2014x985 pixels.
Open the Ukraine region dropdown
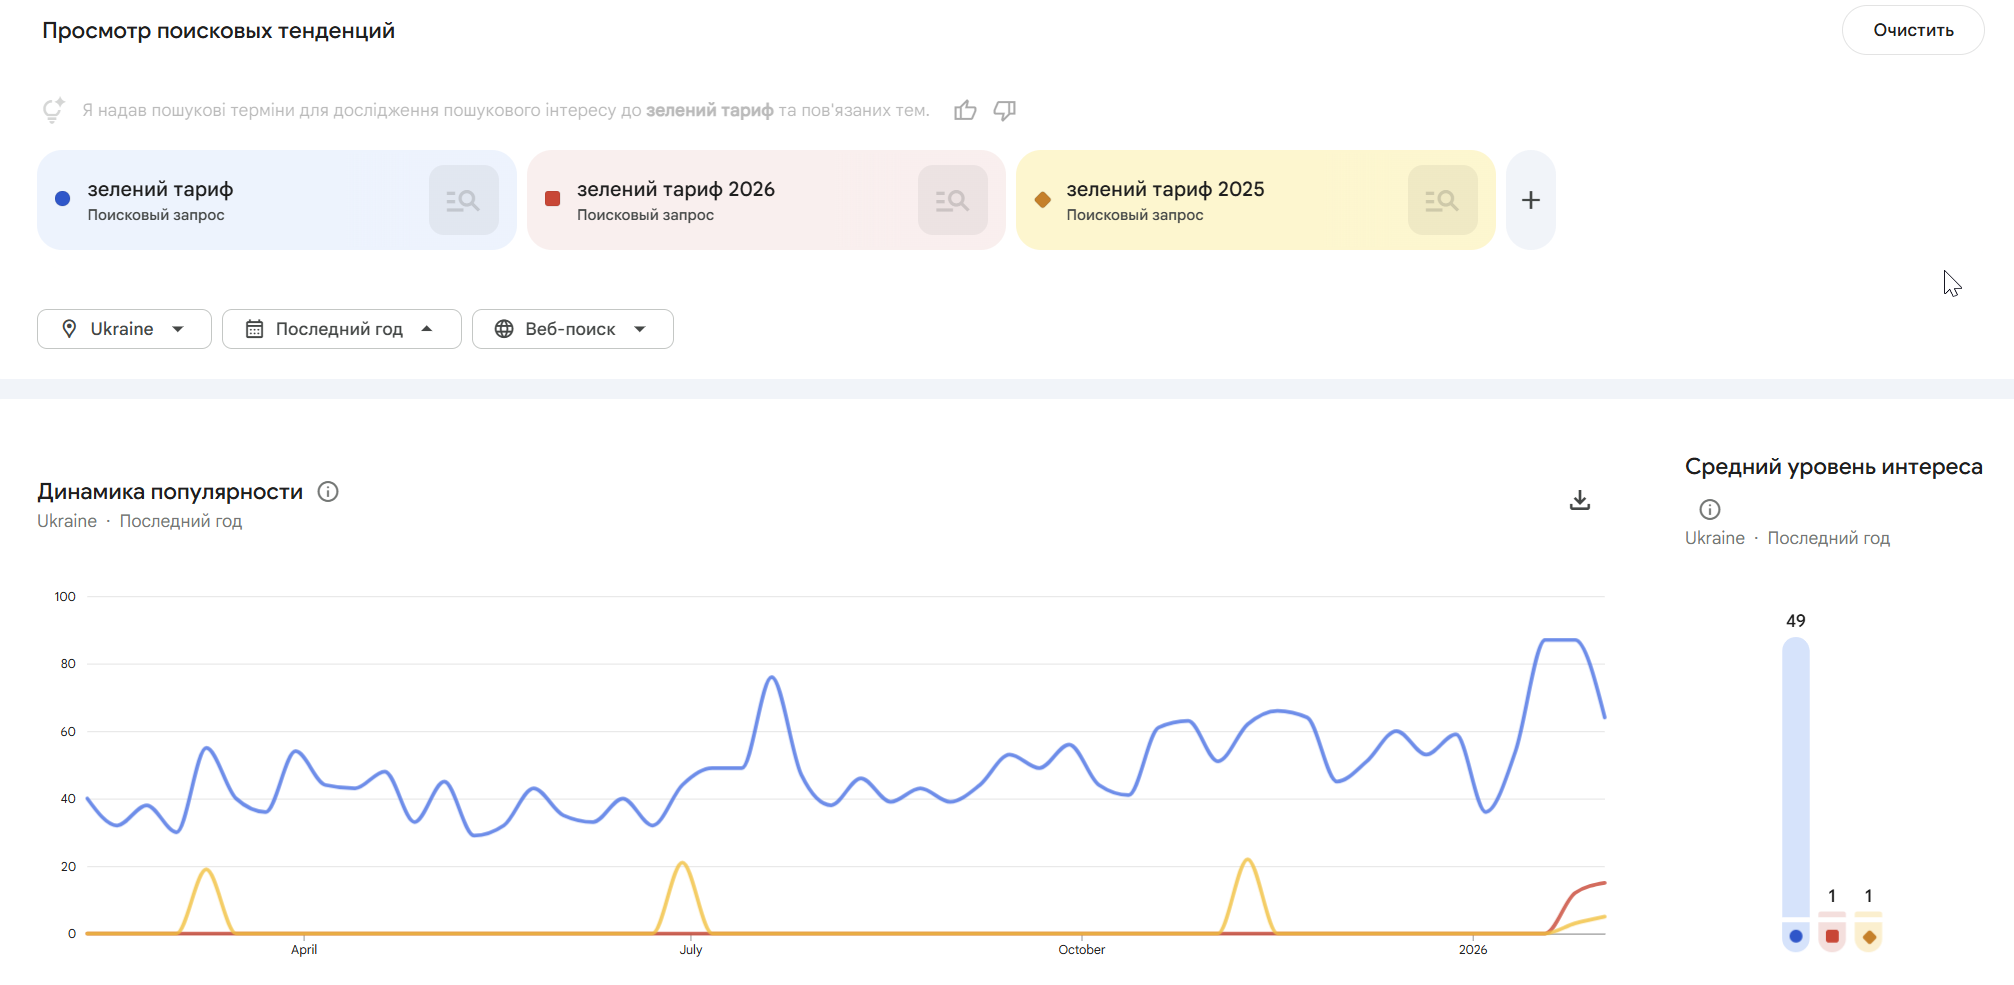click(x=124, y=329)
